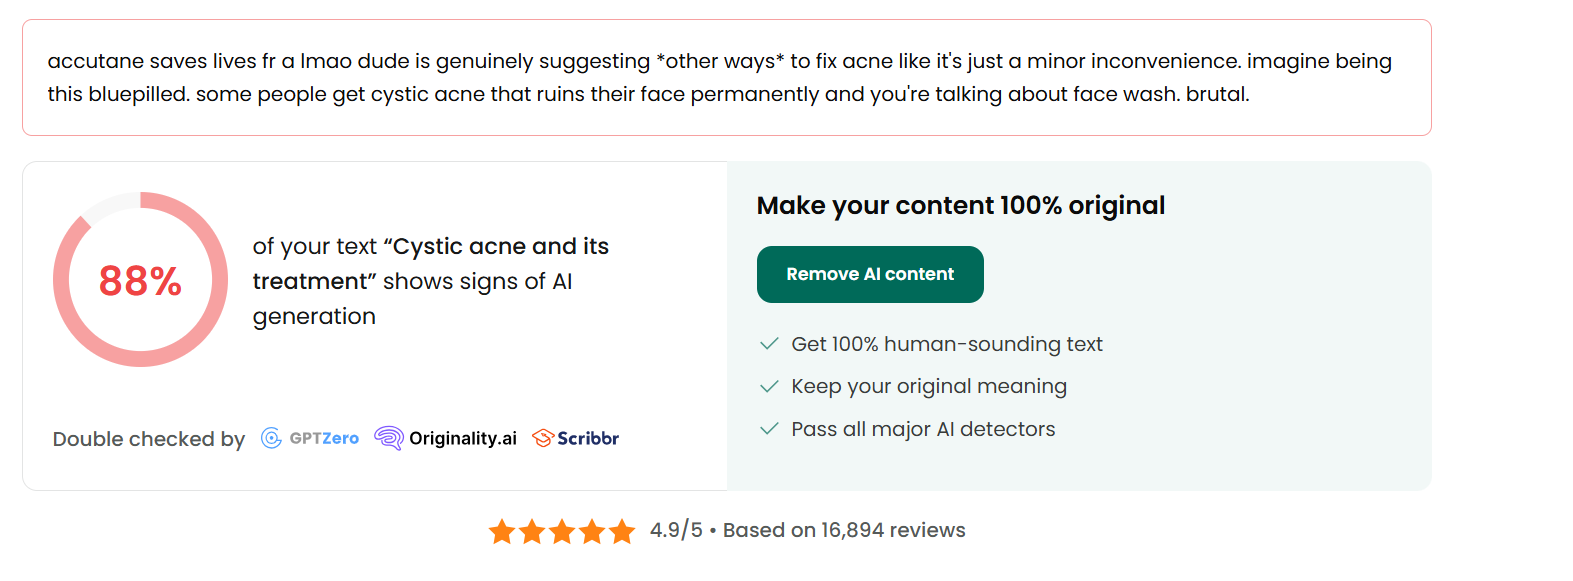This screenshot has height=581, width=1573.
Task: Click the GPTZero logo icon
Action: click(271, 438)
